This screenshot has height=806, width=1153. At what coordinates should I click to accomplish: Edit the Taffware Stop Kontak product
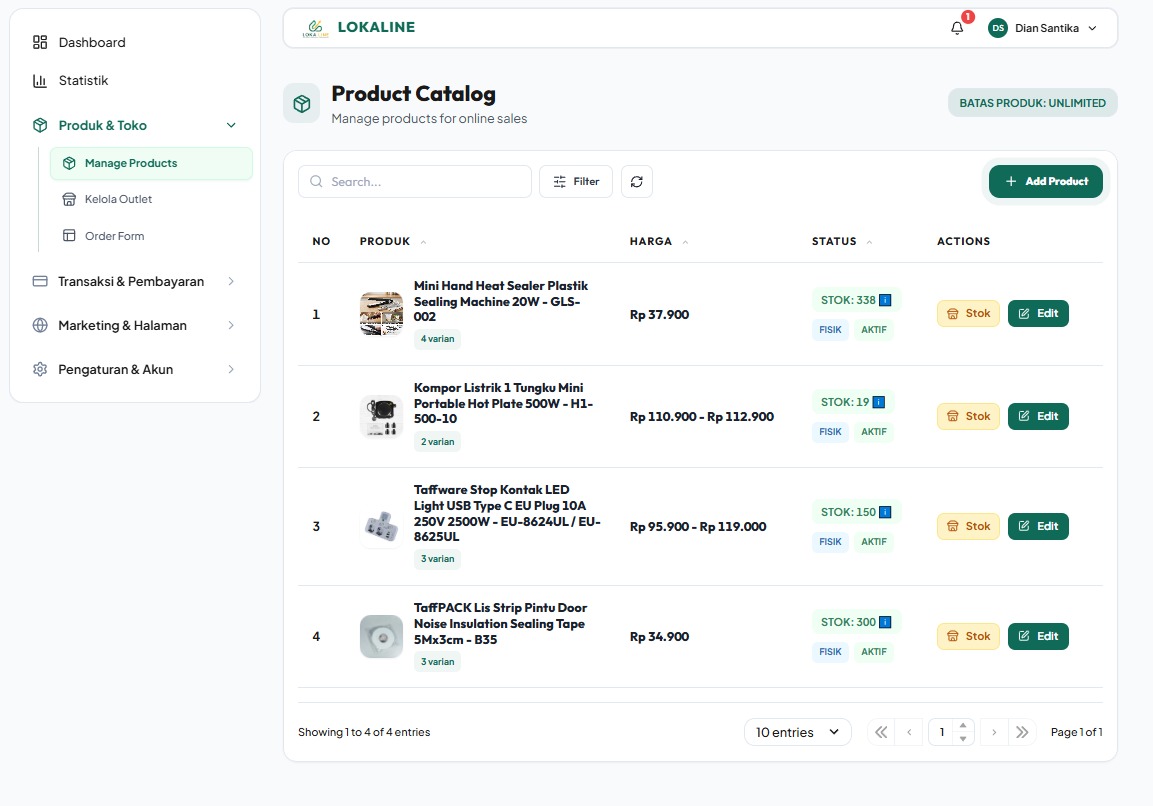coord(1038,526)
